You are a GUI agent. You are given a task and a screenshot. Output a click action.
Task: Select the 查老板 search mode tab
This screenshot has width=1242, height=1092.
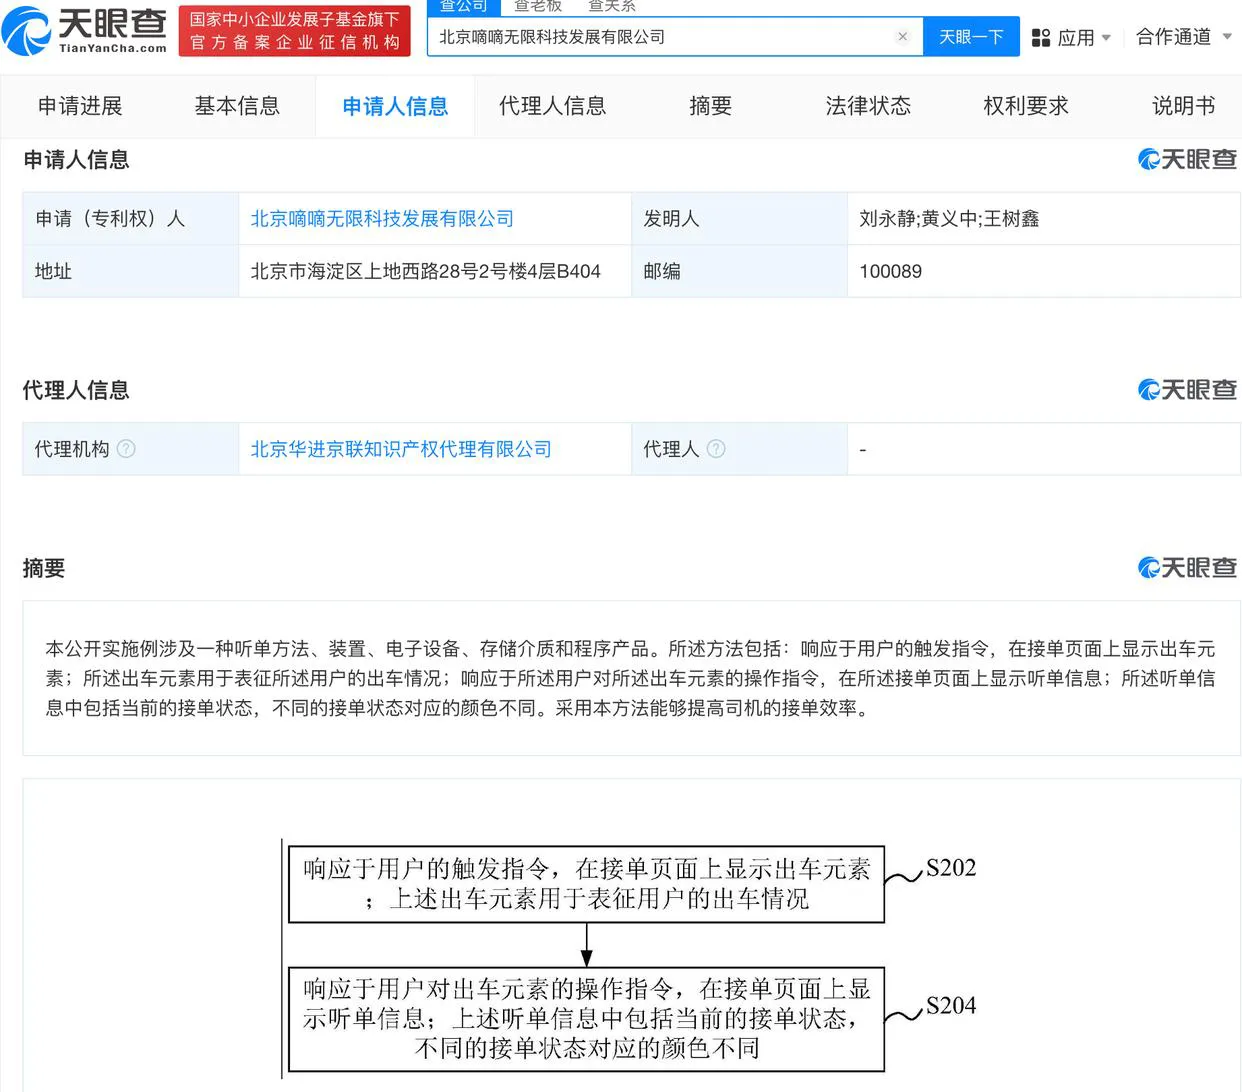(x=538, y=6)
